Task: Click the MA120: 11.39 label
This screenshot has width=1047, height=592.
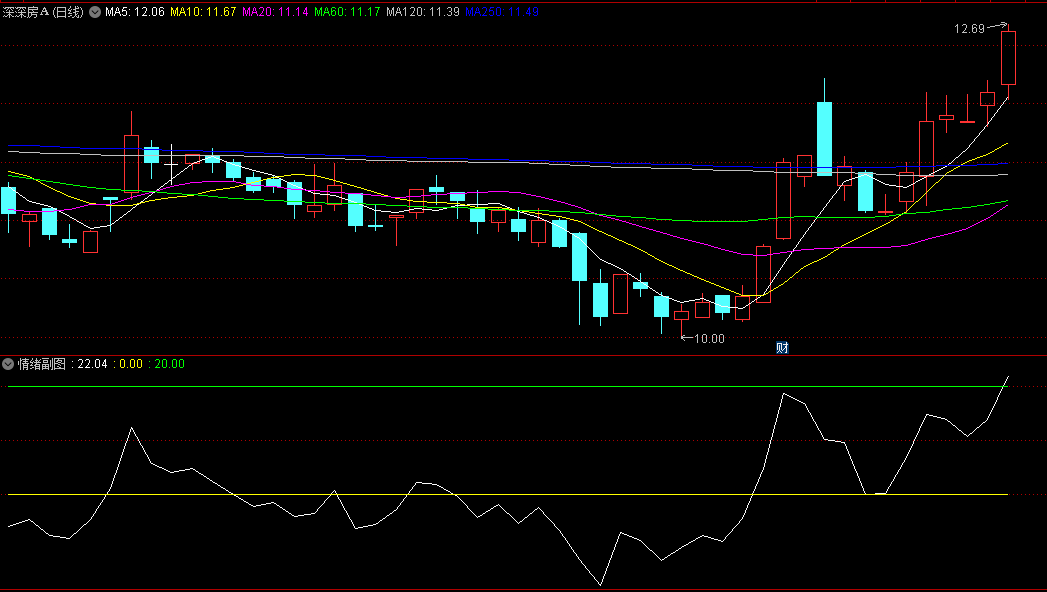Action: click(423, 12)
